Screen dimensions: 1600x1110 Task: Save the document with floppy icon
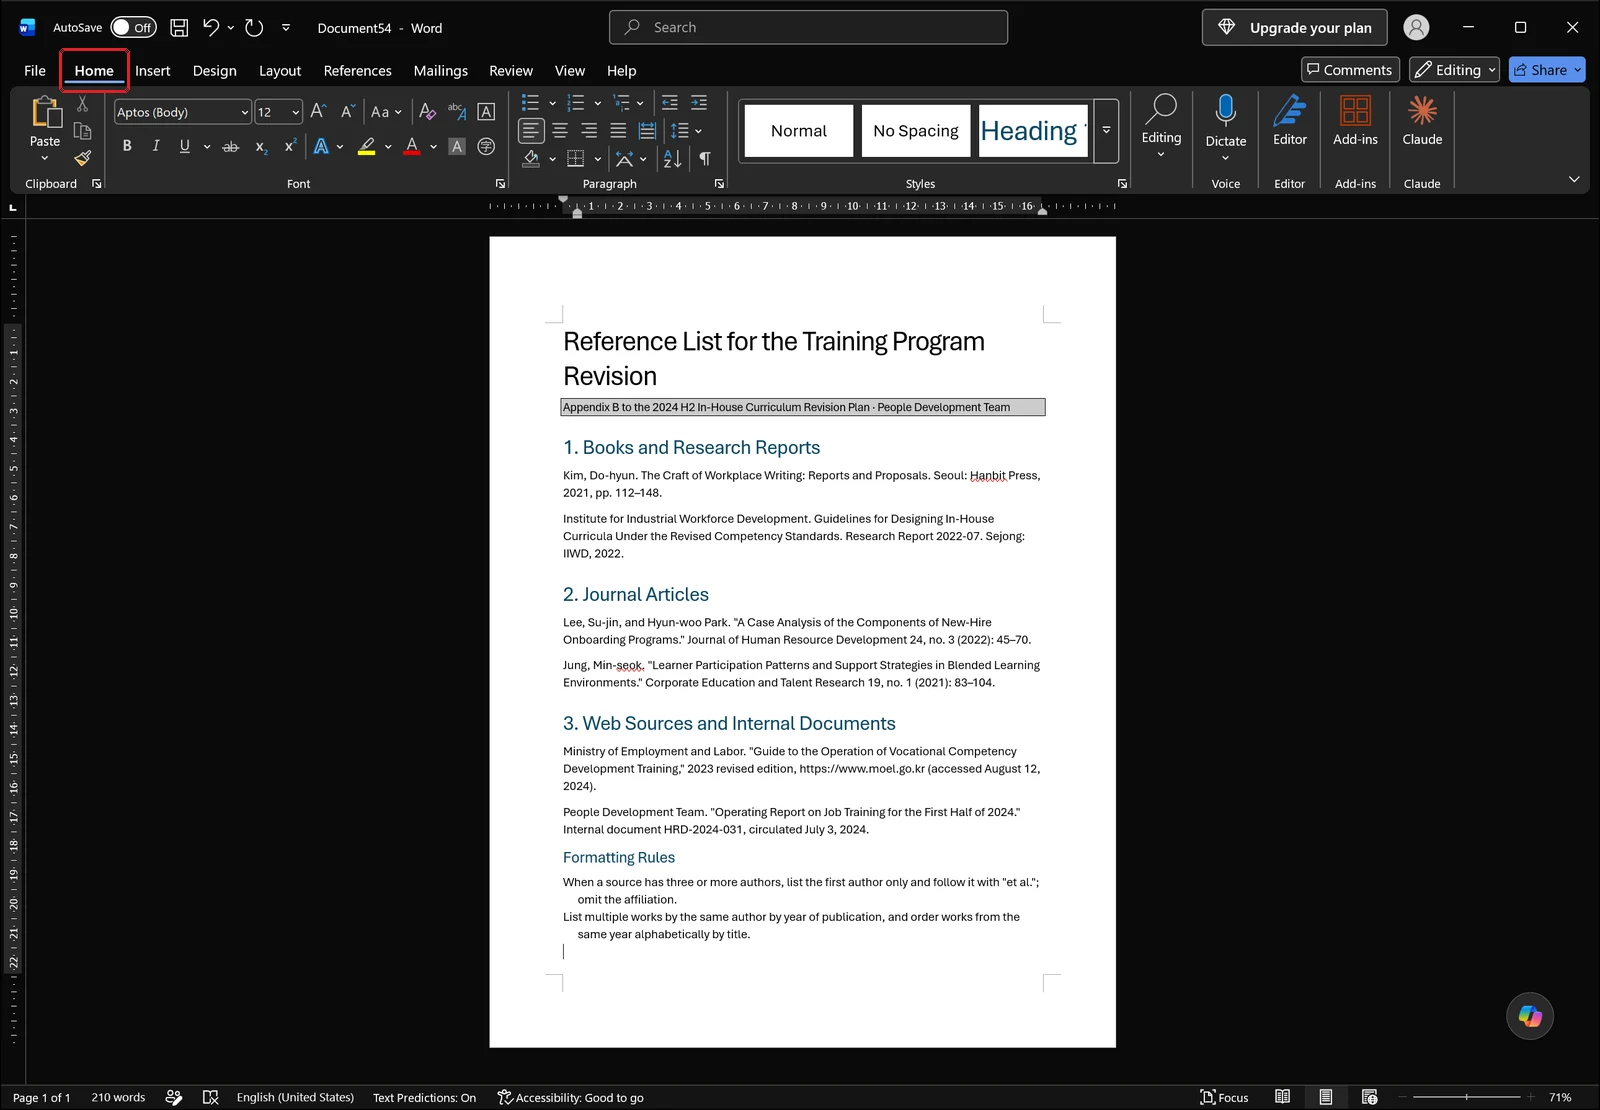[179, 28]
